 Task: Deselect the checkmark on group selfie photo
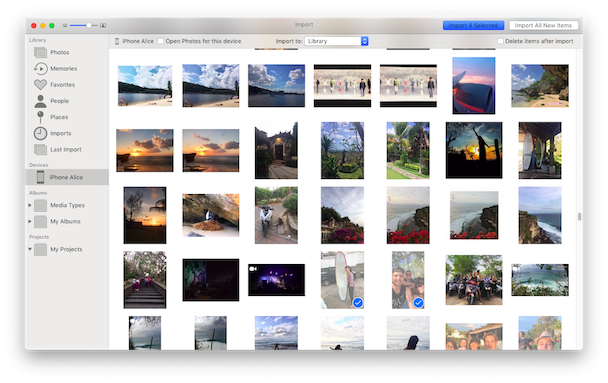pyautogui.click(x=418, y=303)
